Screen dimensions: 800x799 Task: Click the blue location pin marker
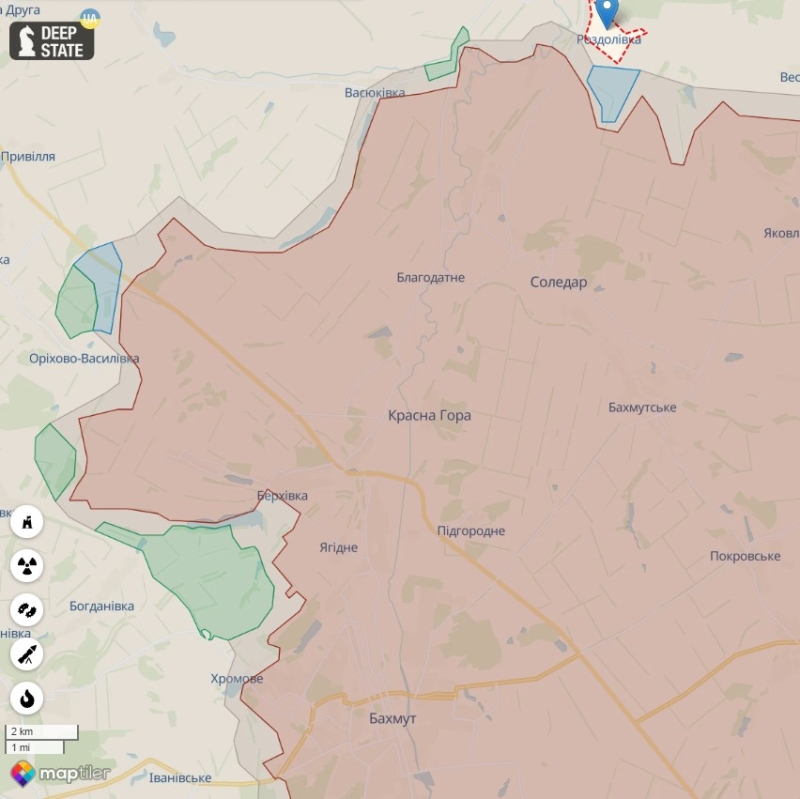(x=606, y=13)
